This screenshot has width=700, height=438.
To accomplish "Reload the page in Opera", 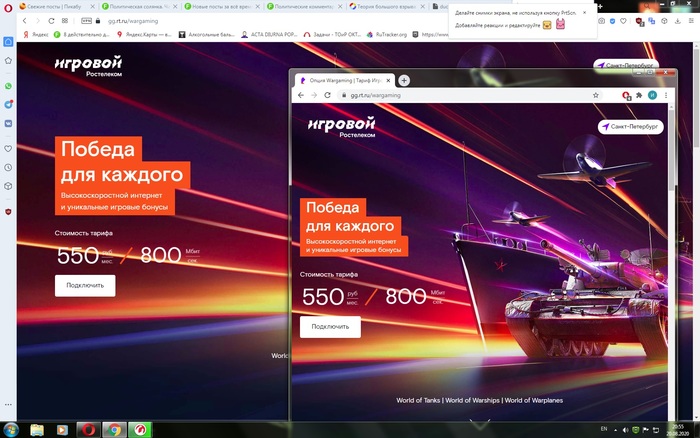I will pyautogui.click(x=51, y=21).
